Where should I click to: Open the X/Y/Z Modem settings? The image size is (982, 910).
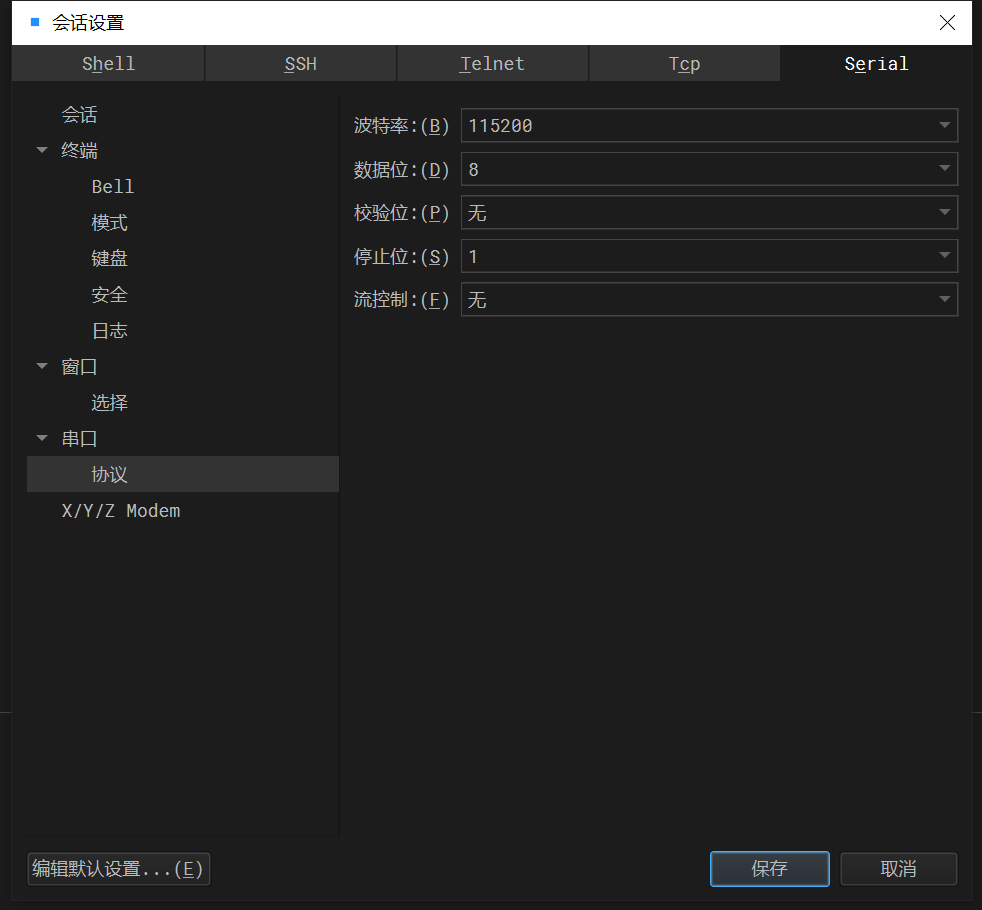(121, 510)
